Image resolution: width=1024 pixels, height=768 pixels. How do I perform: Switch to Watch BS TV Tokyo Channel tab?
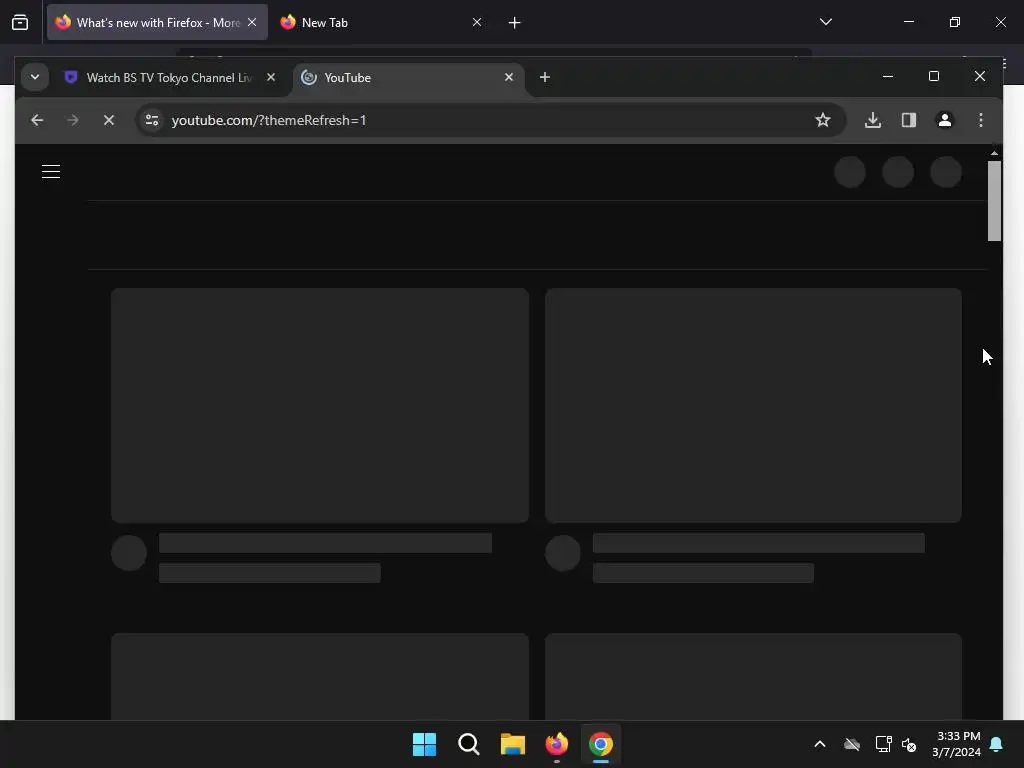(170, 78)
